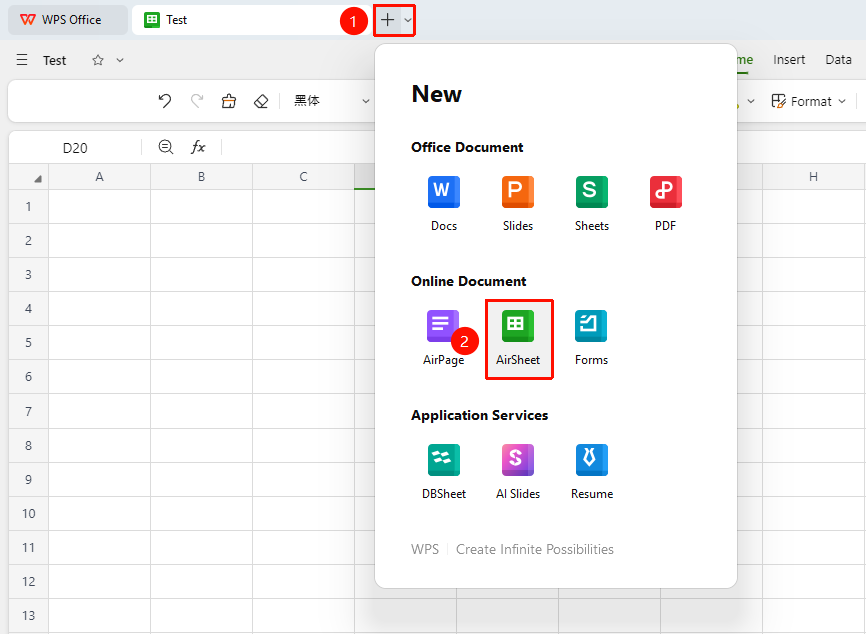Open the AI Slides service
Viewport: 866px width, 634px height.
(518, 472)
